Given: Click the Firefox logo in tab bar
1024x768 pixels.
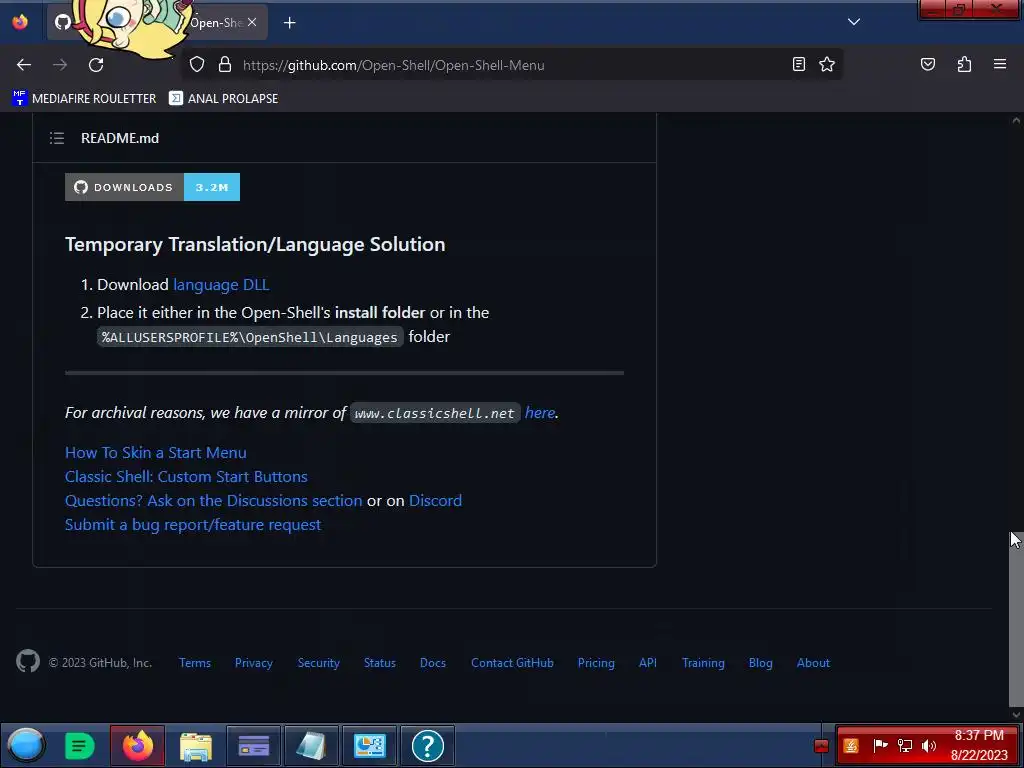Looking at the screenshot, I should [x=20, y=22].
